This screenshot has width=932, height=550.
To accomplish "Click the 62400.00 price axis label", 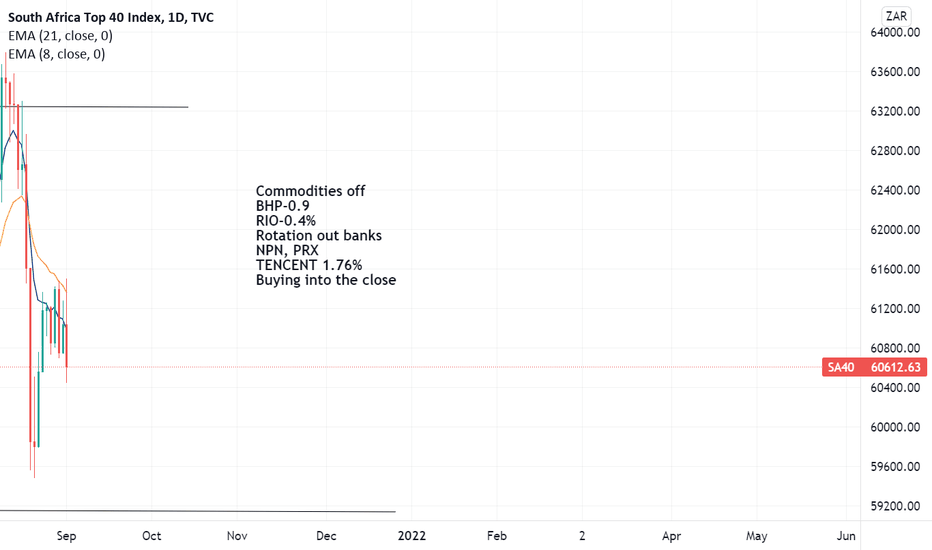I will 895,190.
